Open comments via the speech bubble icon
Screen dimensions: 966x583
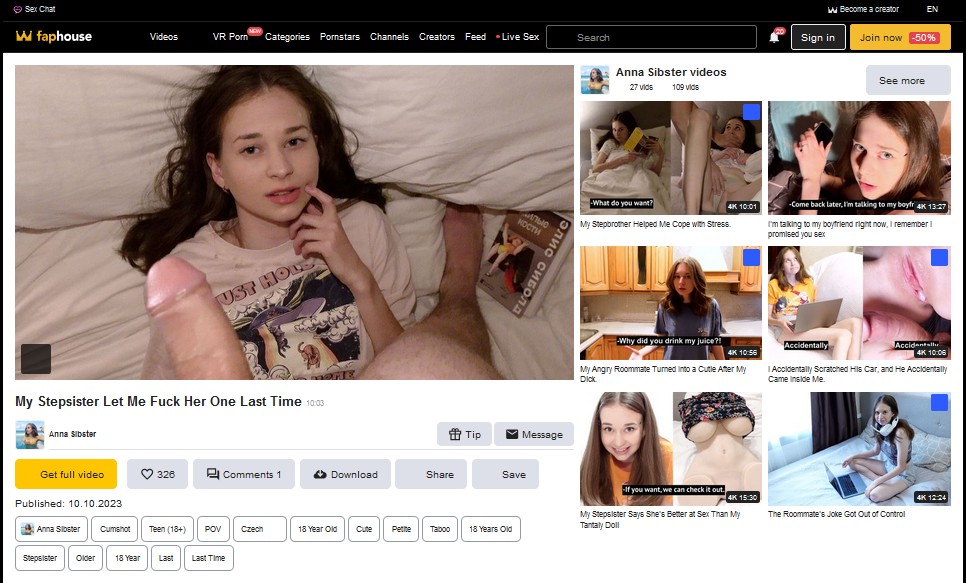click(213, 474)
